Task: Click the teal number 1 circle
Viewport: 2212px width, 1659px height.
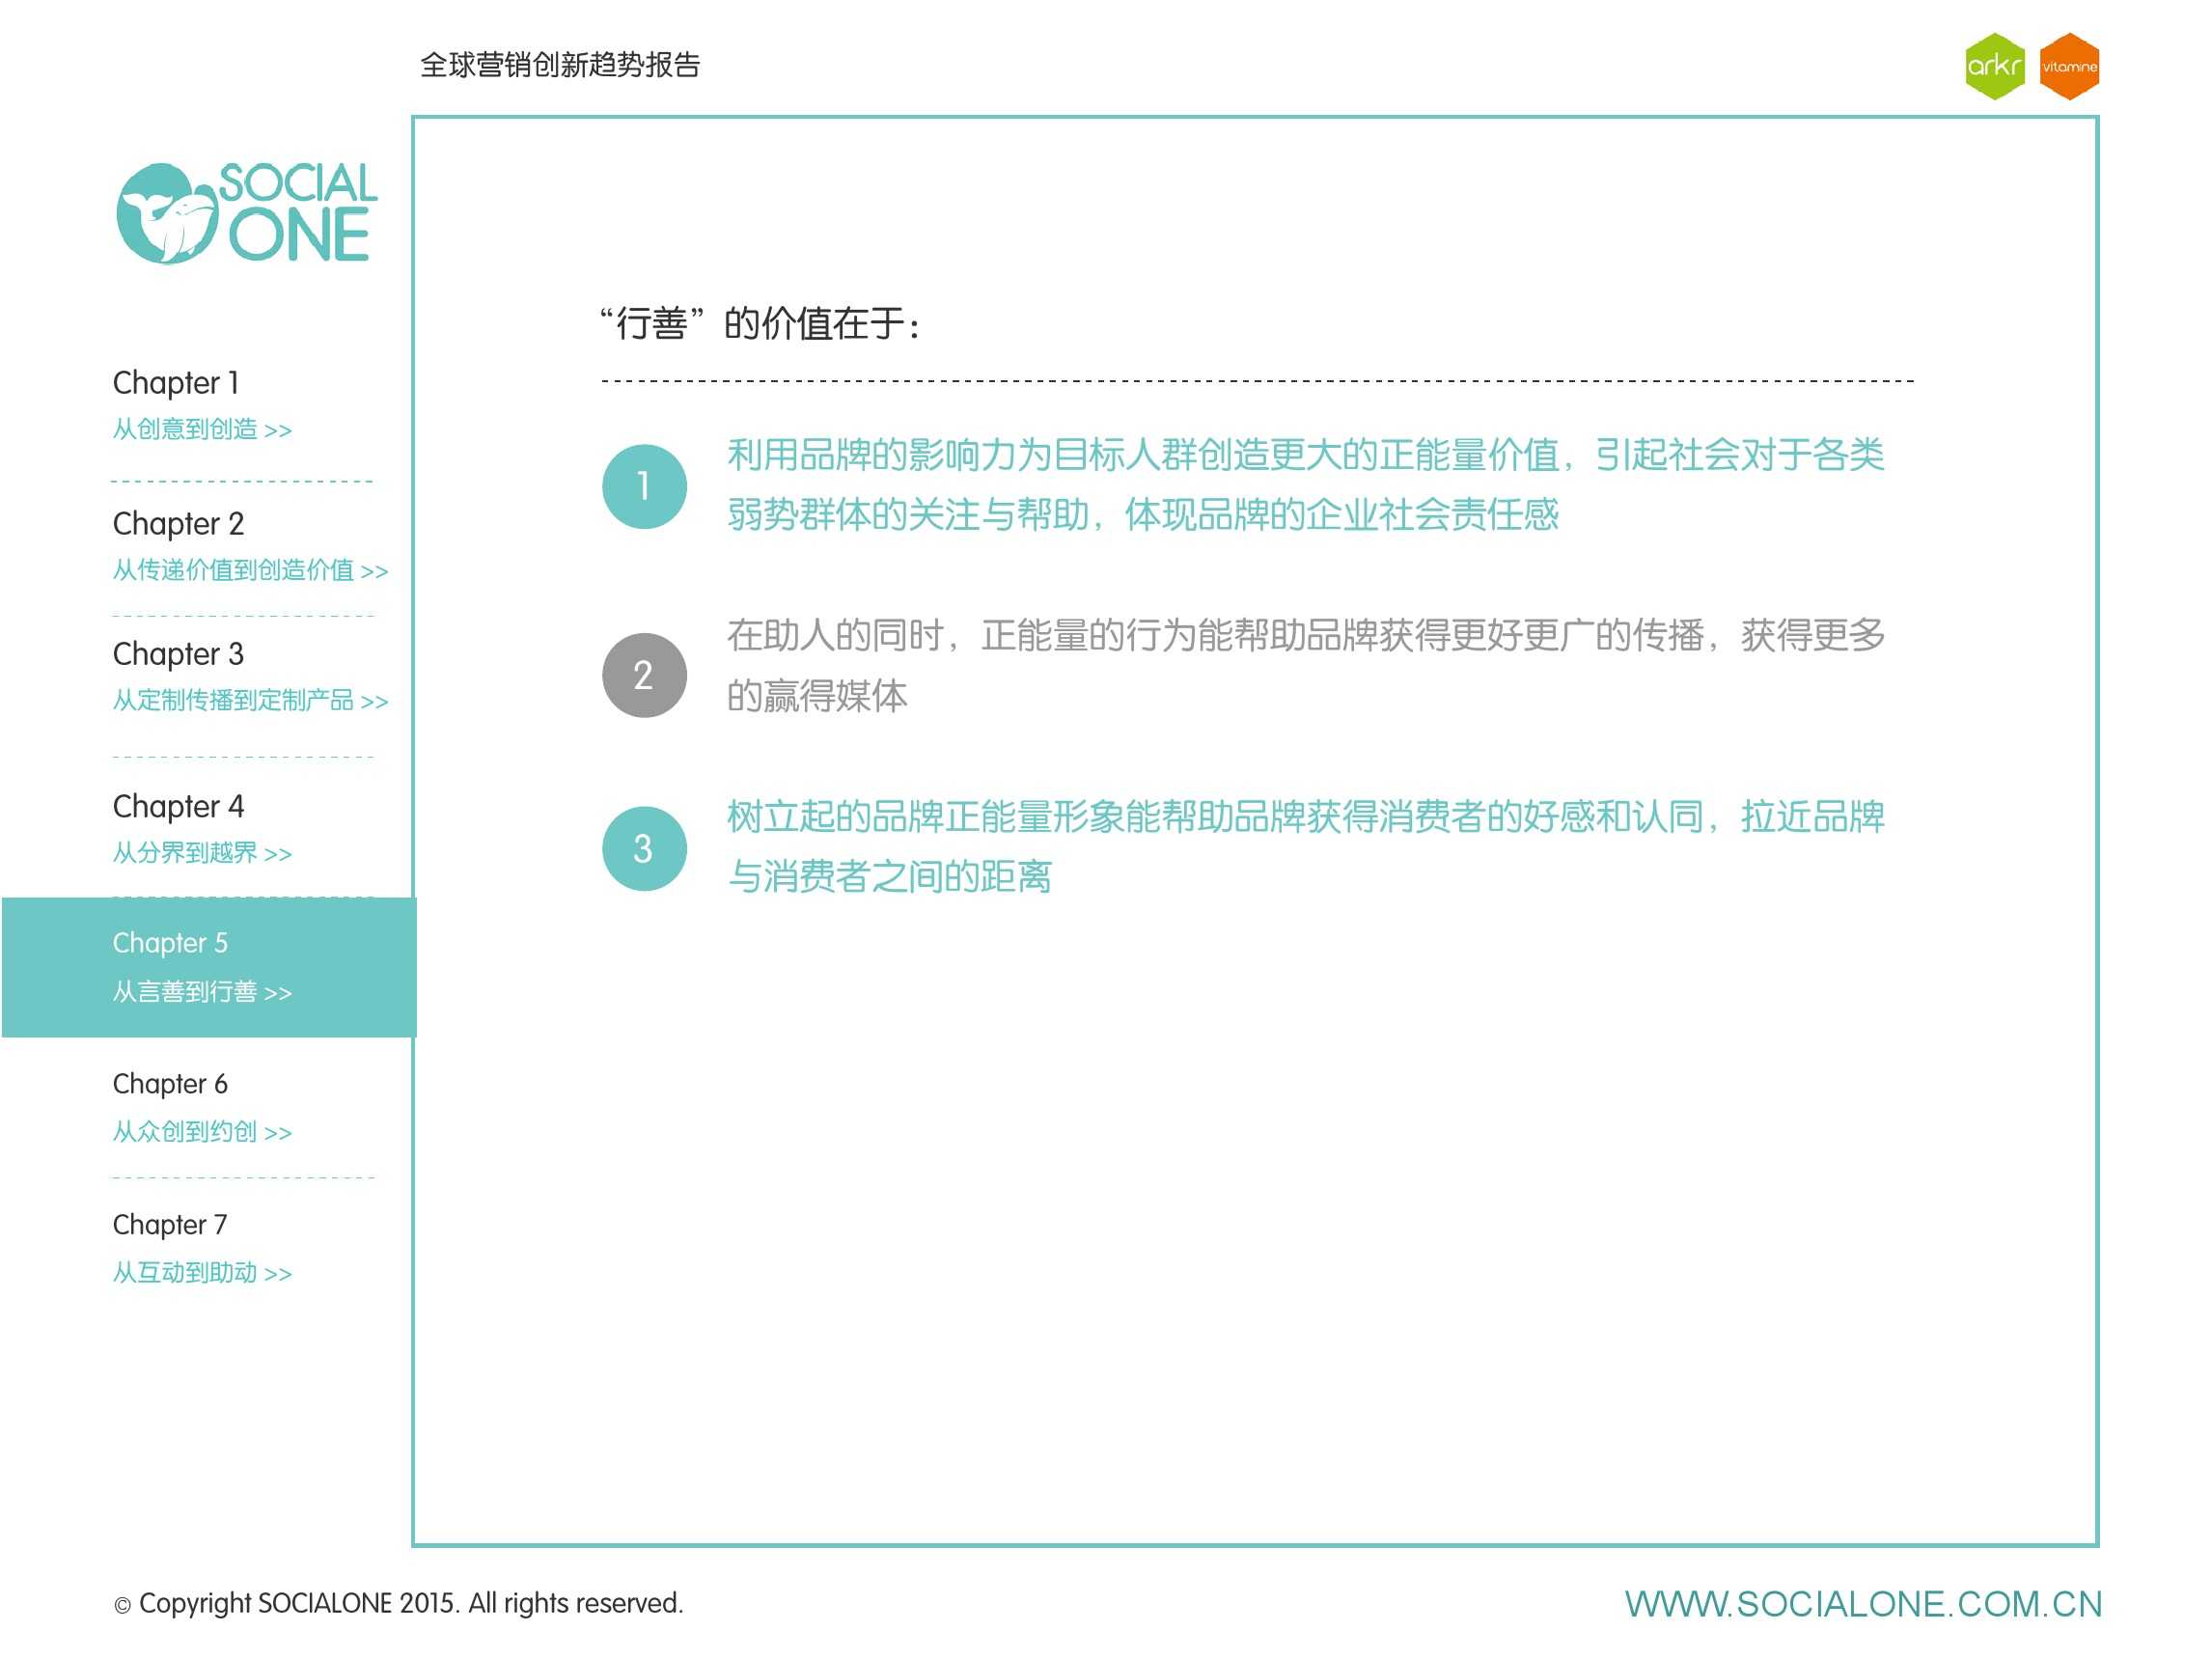Action: click(644, 486)
